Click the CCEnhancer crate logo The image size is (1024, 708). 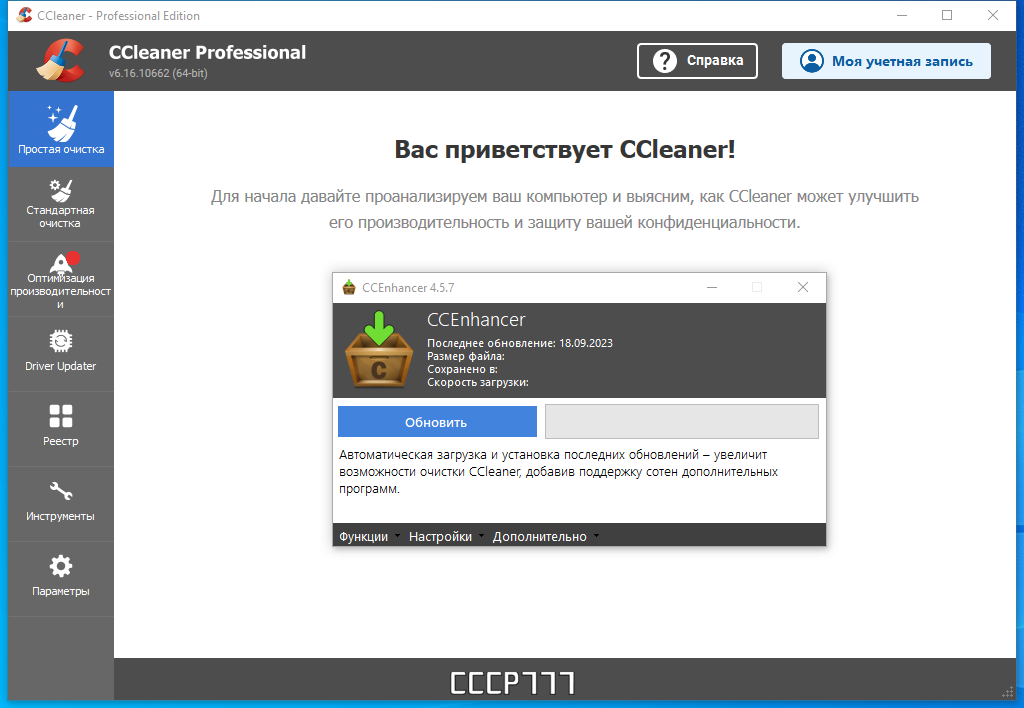[x=379, y=350]
